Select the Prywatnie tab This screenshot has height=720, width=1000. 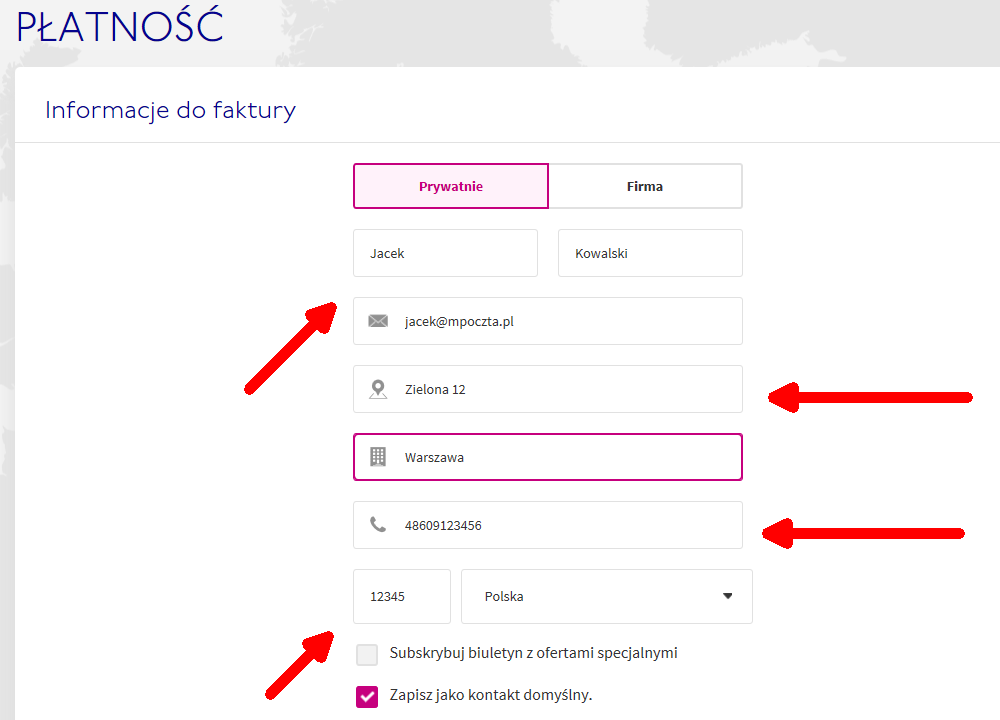tap(451, 186)
